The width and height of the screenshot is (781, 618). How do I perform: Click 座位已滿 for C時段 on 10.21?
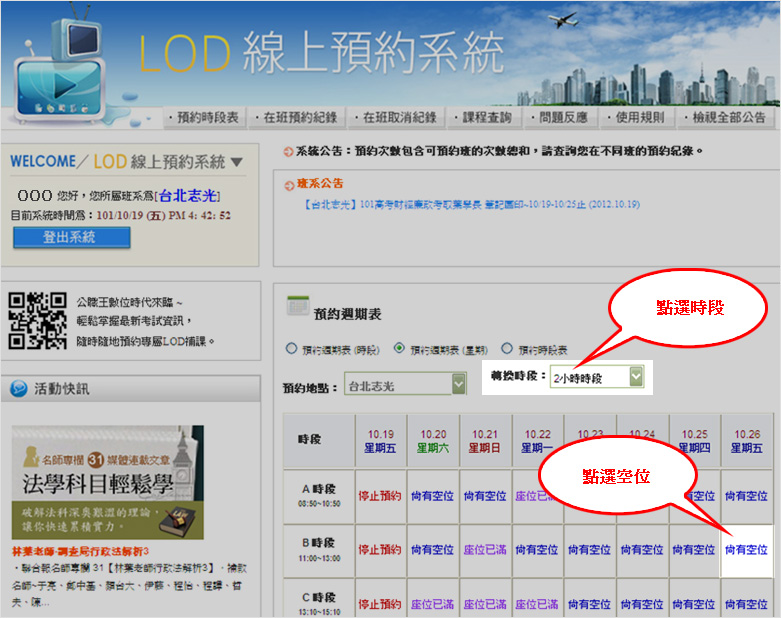485,604
